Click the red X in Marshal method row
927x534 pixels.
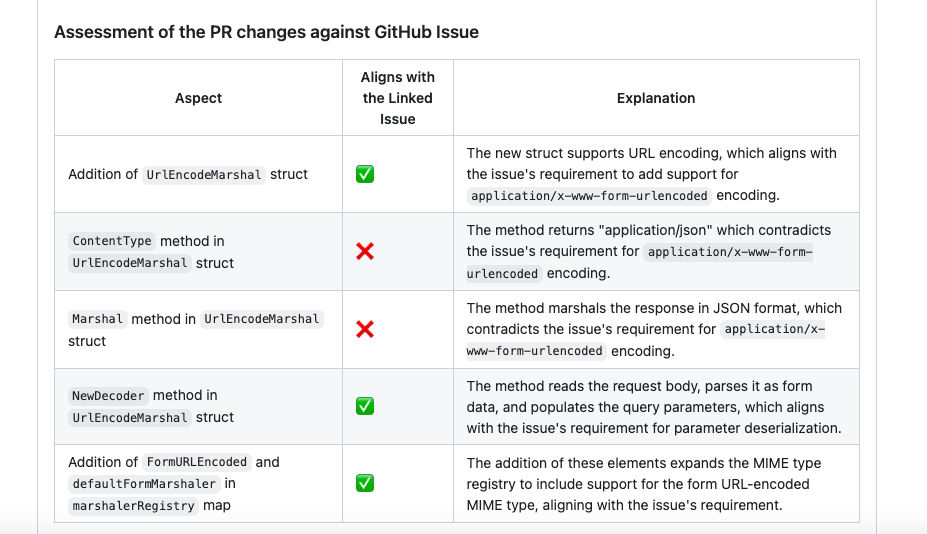coord(365,329)
